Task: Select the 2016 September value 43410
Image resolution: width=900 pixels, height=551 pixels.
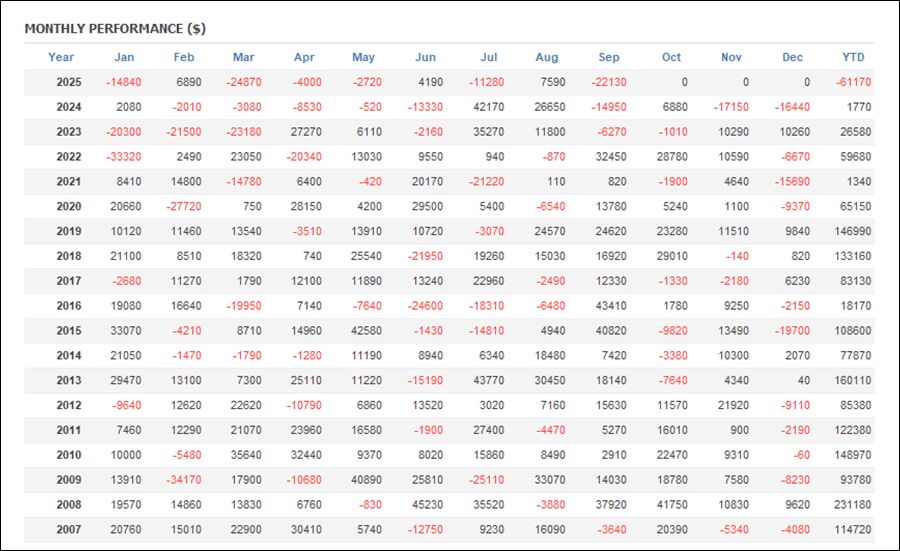Action: point(609,307)
